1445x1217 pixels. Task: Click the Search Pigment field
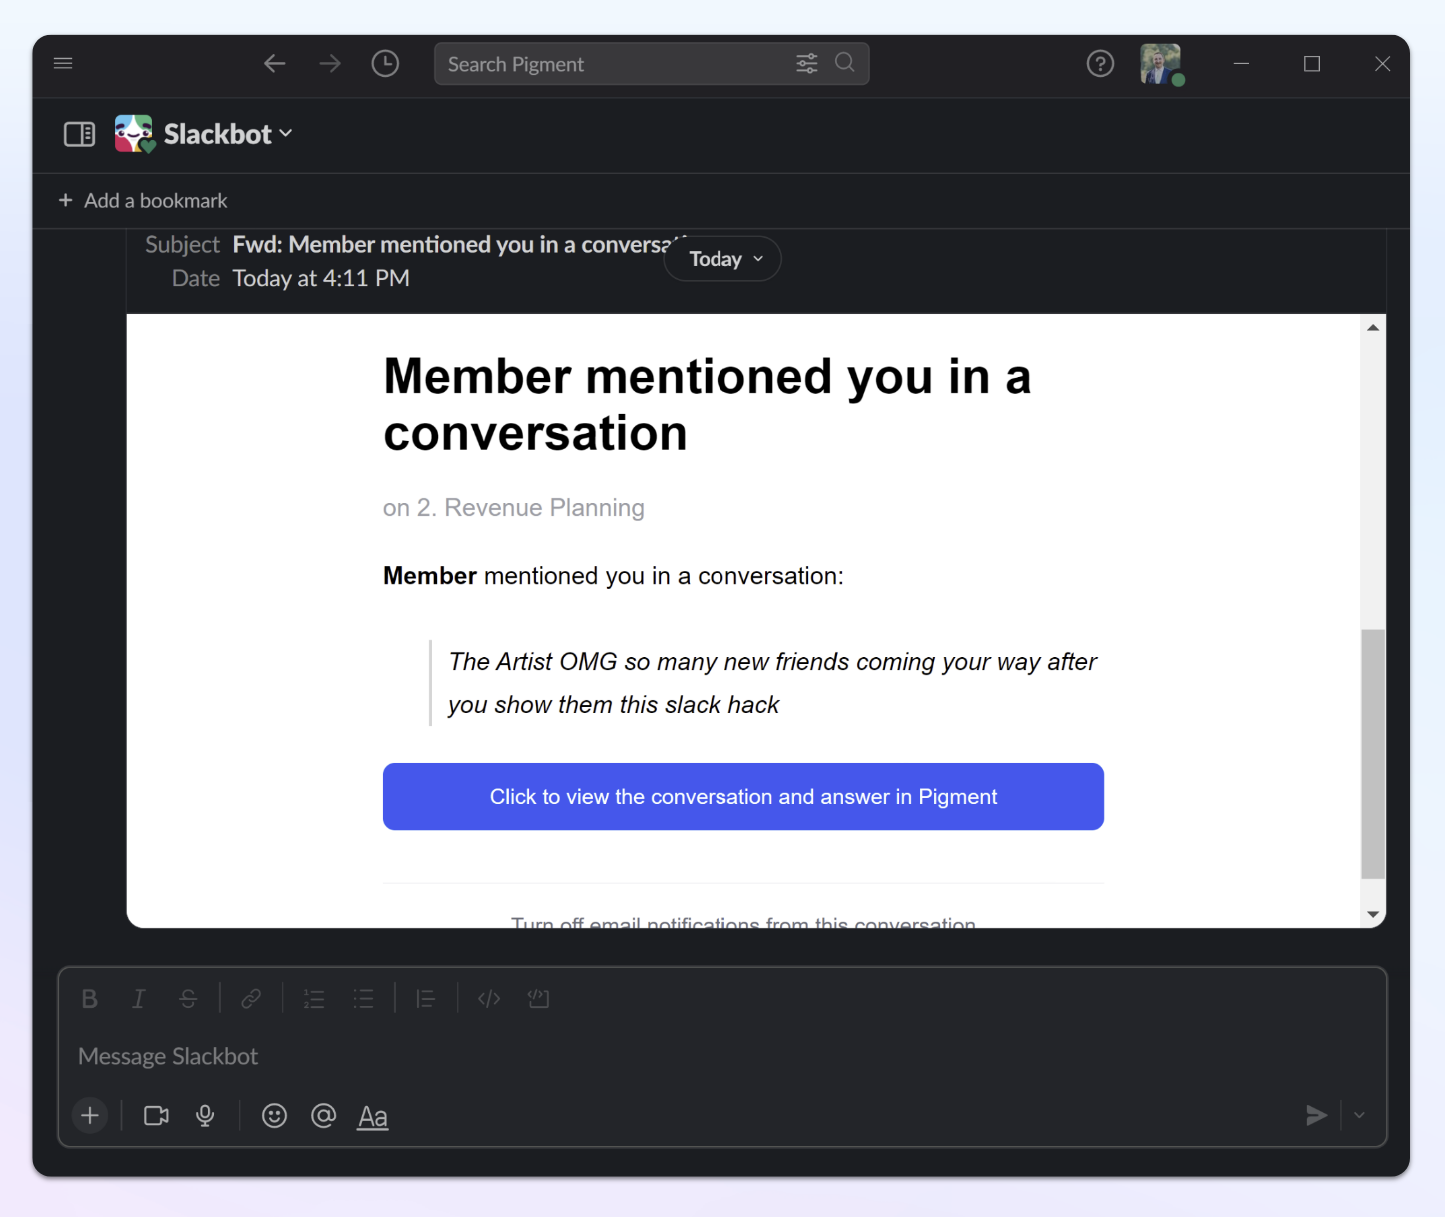(651, 64)
